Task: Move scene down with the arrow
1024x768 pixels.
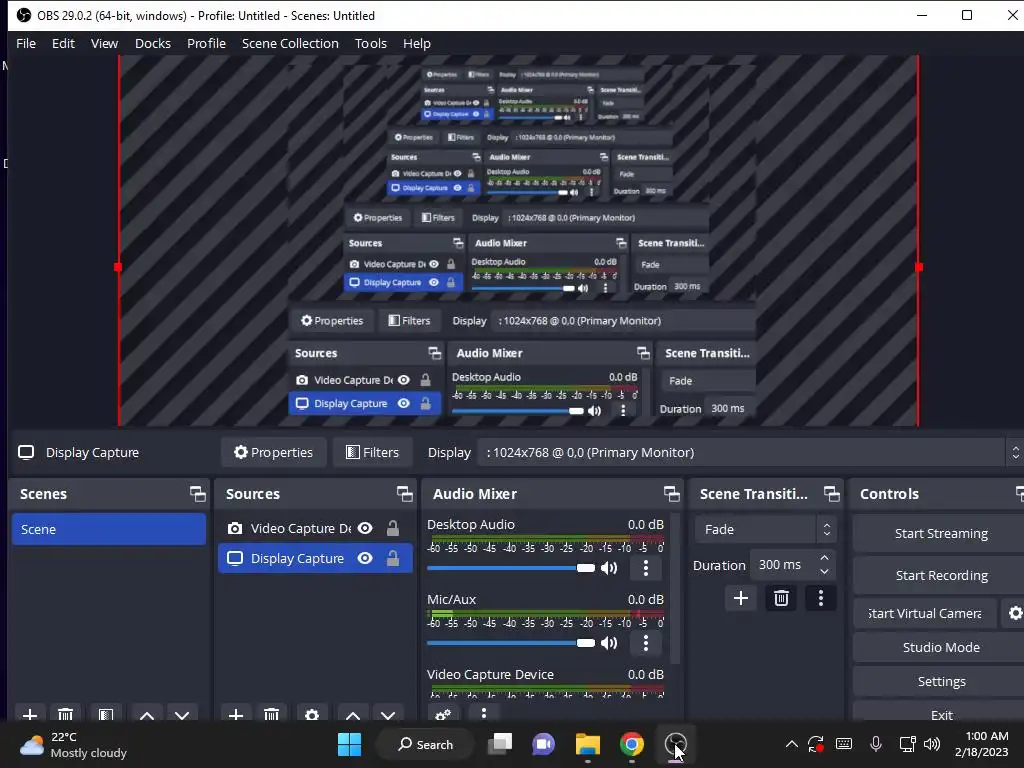Action: (x=182, y=714)
